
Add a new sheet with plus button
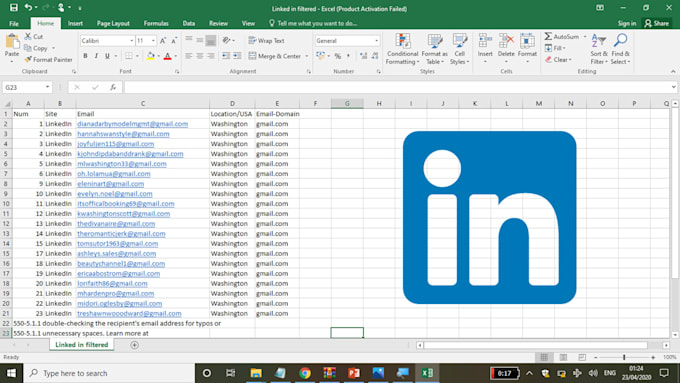click(x=134, y=345)
